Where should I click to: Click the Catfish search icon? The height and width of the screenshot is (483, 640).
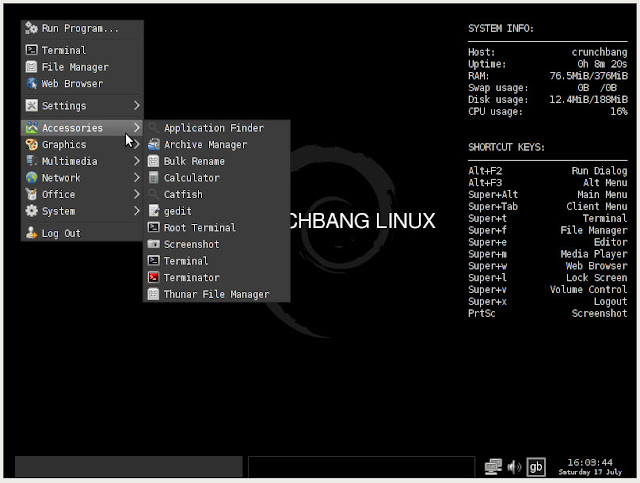(x=153, y=194)
